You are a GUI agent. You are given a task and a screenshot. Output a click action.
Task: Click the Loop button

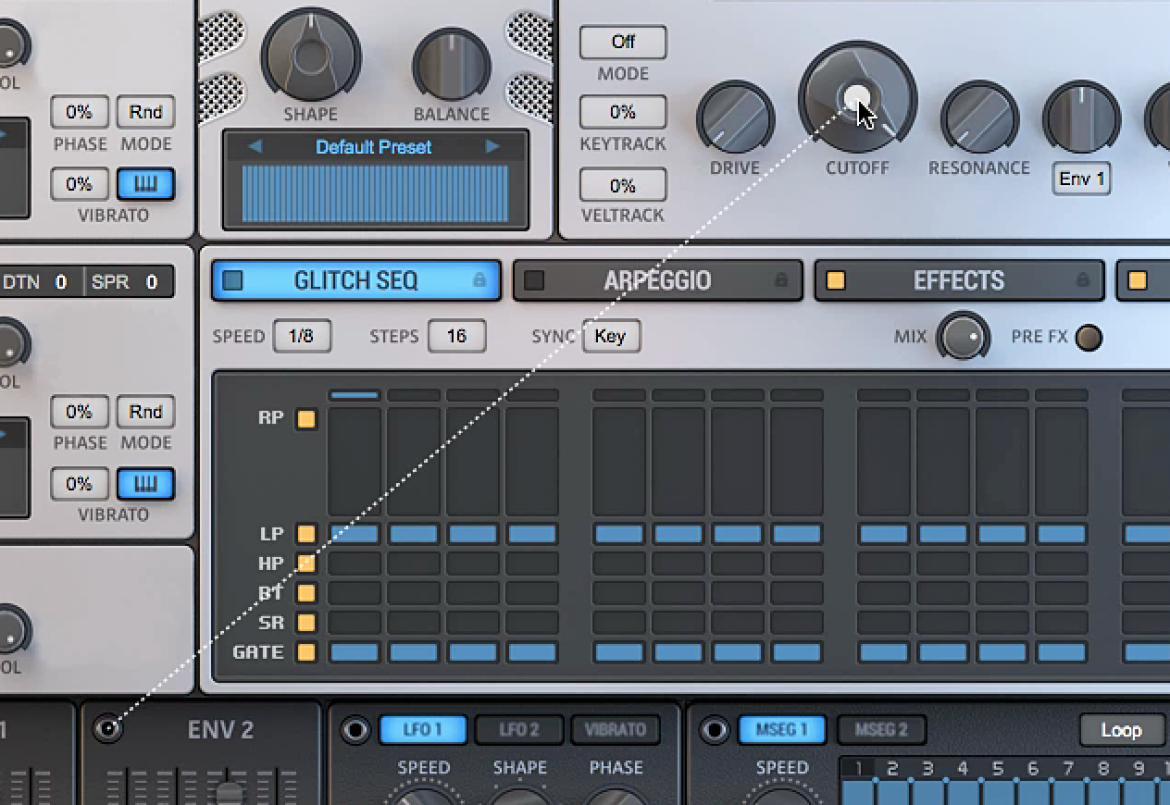[1121, 730]
